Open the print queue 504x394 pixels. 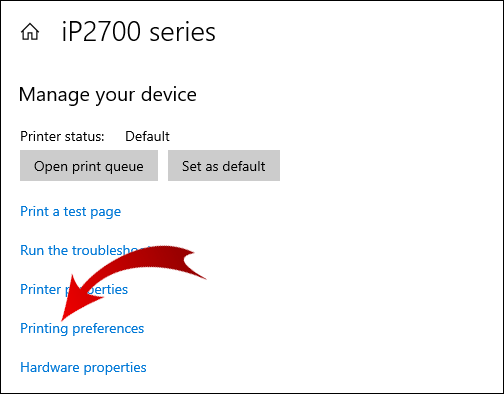pos(89,166)
